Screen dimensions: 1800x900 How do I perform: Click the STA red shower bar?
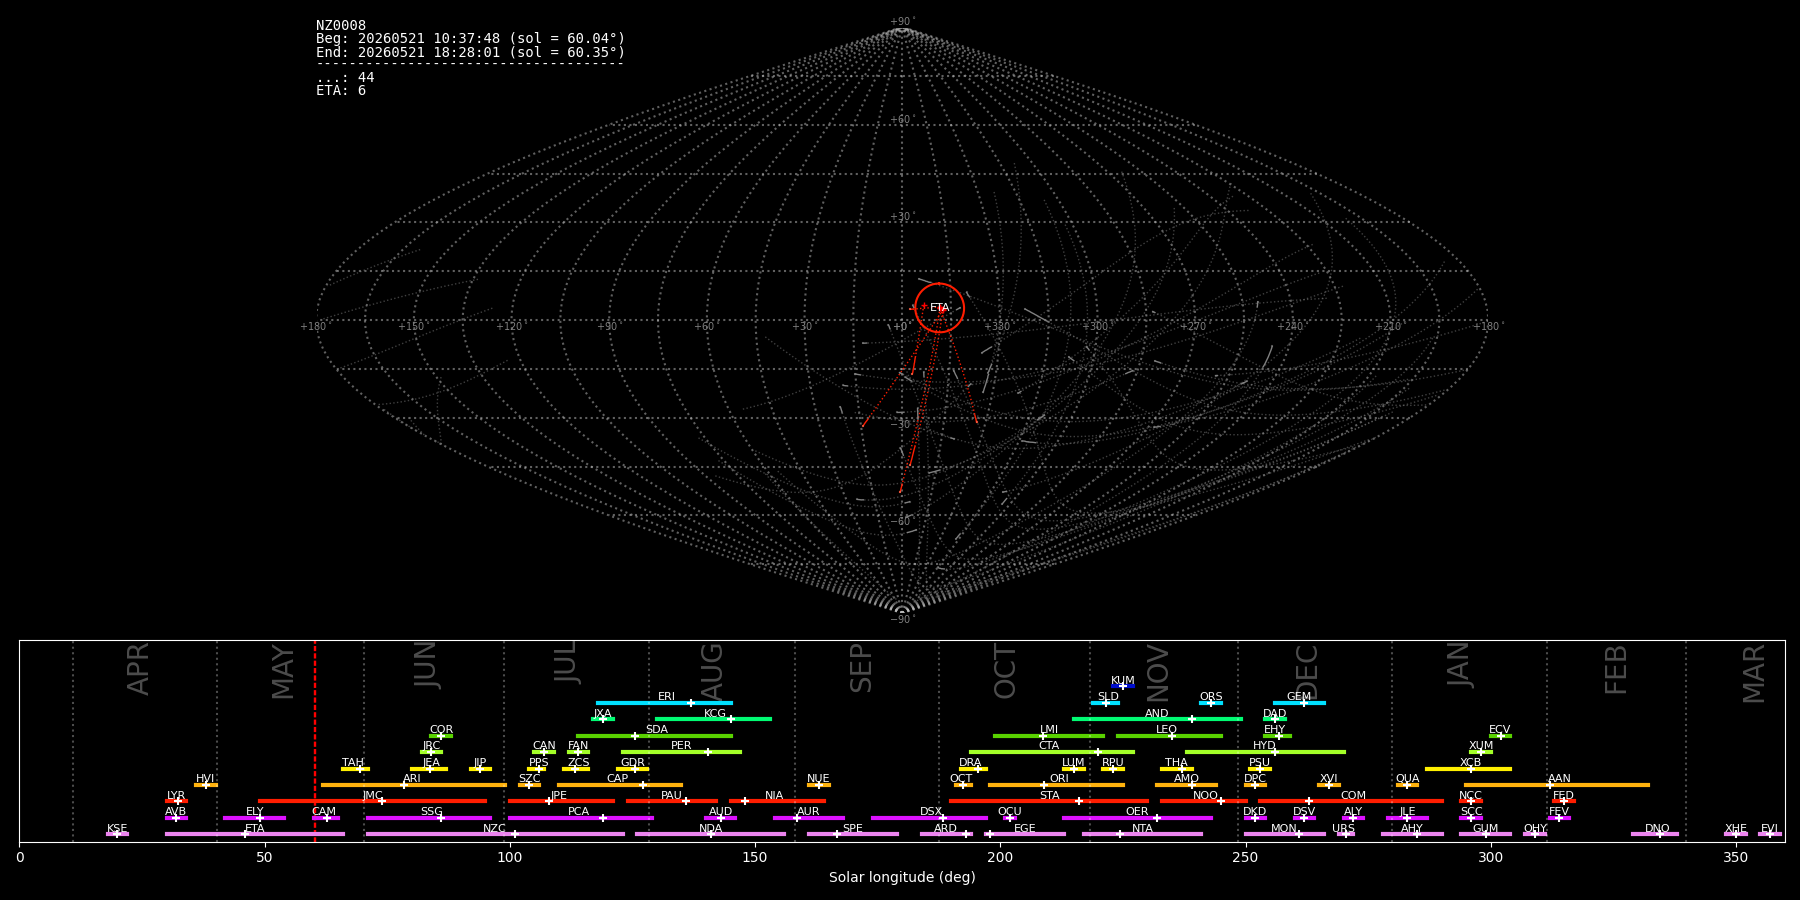[x=1049, y=801]
